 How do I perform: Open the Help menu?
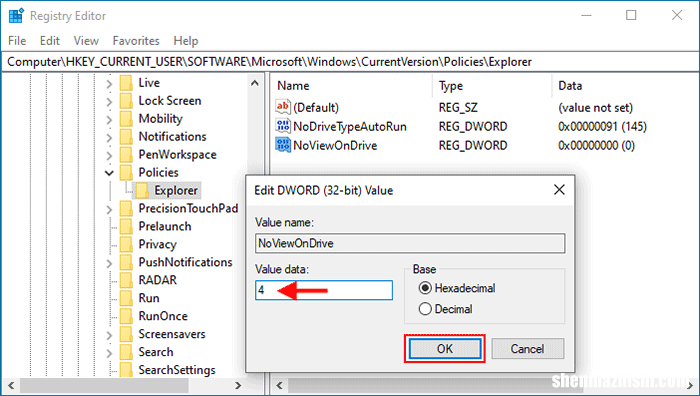click(186, 41)
